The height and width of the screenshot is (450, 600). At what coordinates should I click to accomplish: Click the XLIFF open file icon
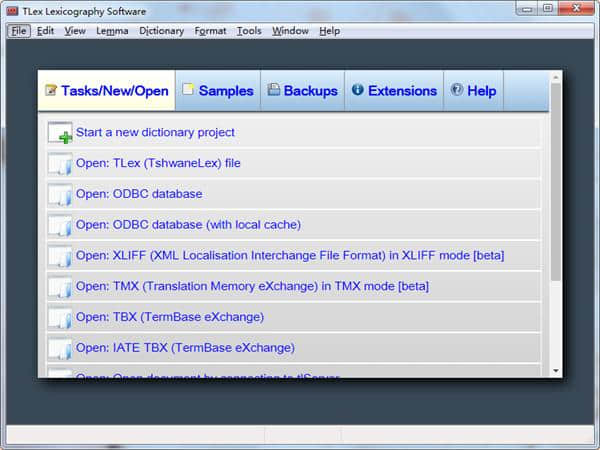click(x=60, y=256)
